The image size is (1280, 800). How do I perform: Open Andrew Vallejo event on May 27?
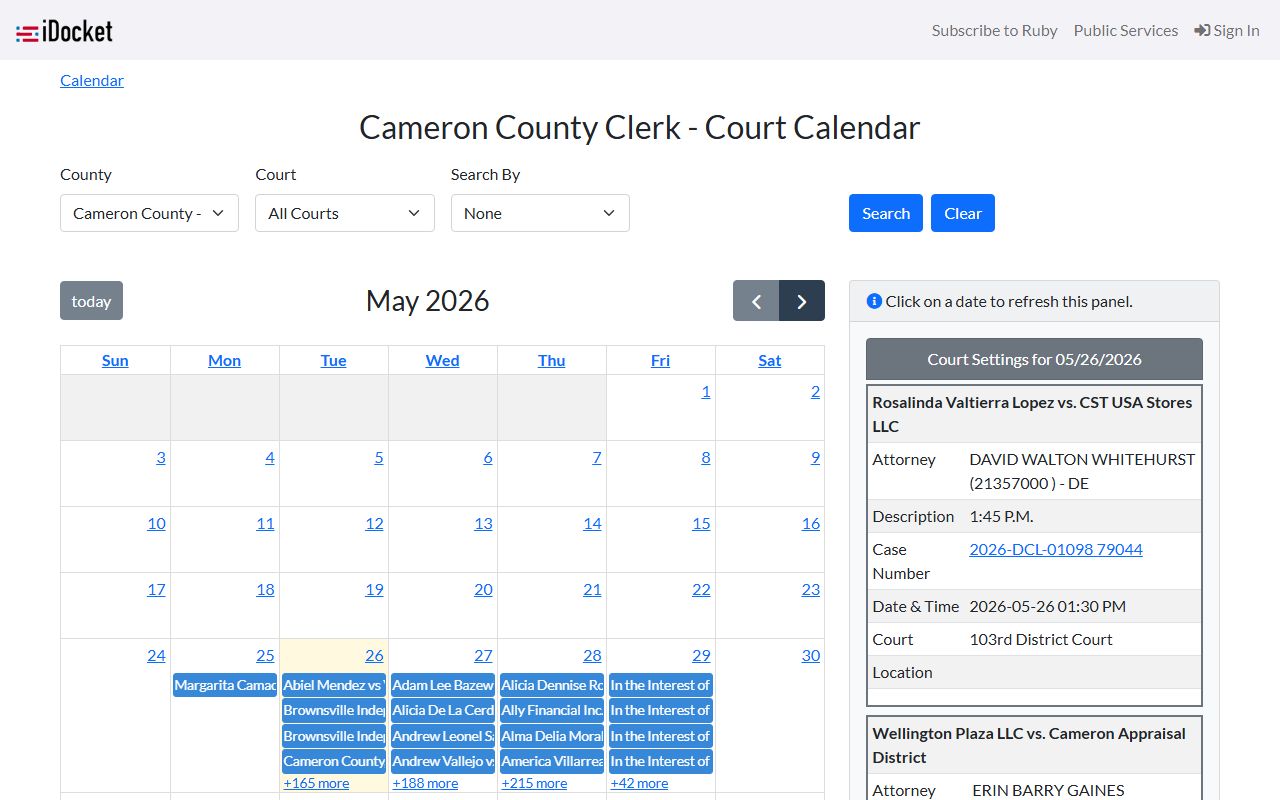[x=443, y=761]
